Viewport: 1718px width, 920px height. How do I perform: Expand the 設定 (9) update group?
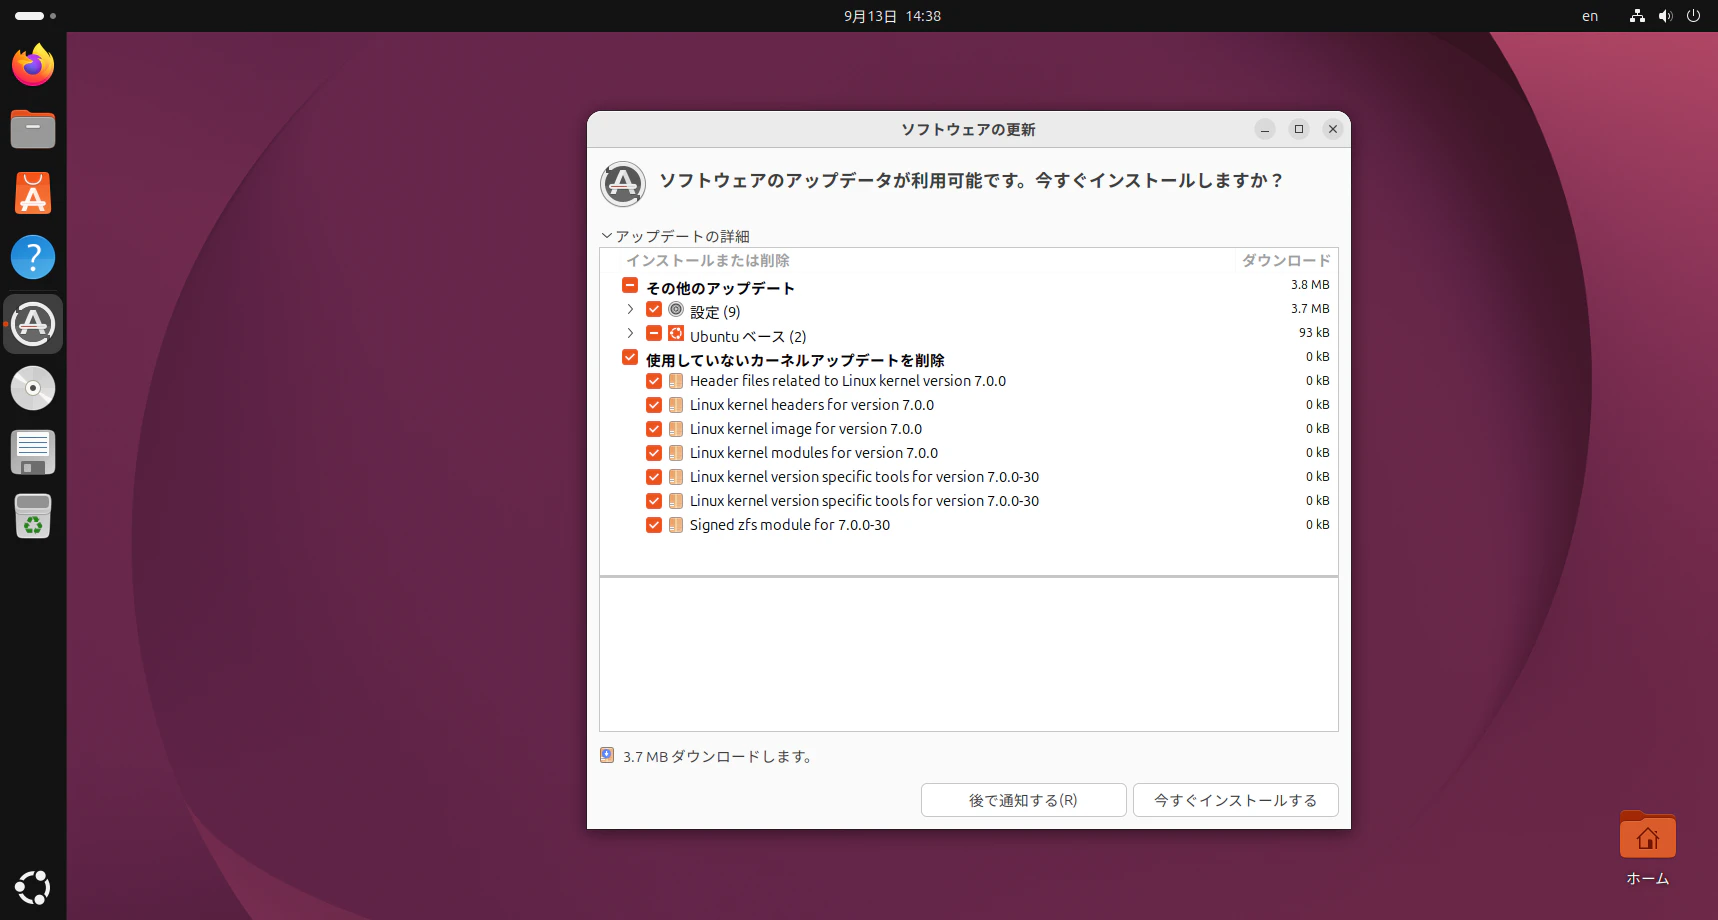[630, 309]
